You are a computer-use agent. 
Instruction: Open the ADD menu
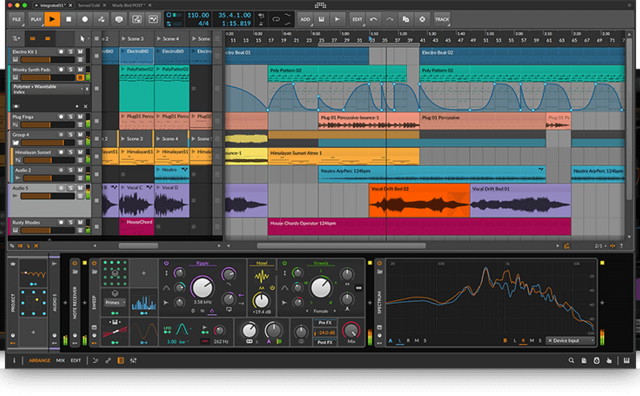pyautogui.click(x=305, y=19)
